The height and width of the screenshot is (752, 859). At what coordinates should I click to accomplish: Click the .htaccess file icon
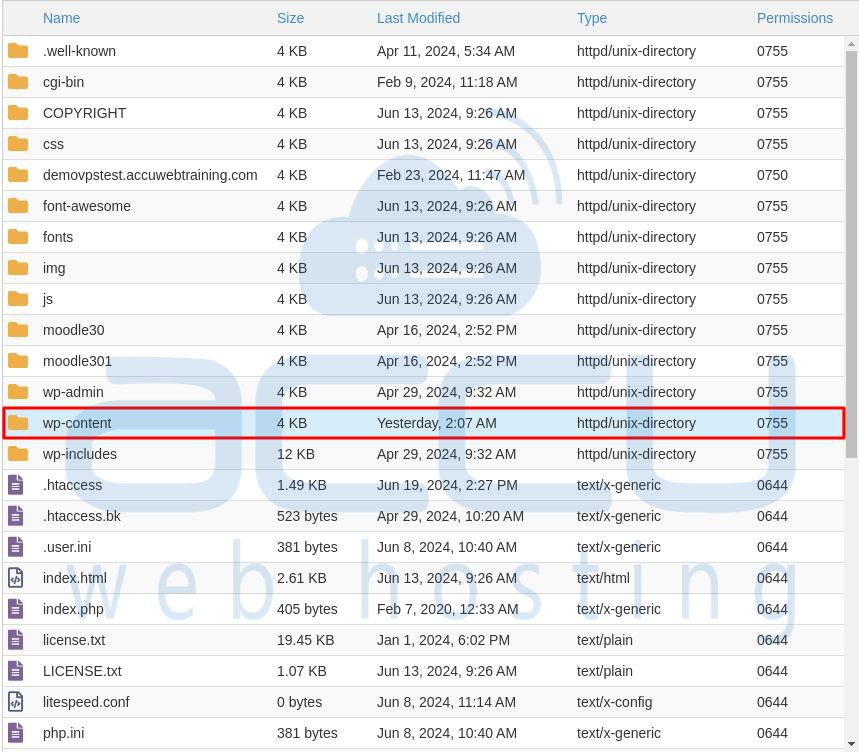pos(16,485)
